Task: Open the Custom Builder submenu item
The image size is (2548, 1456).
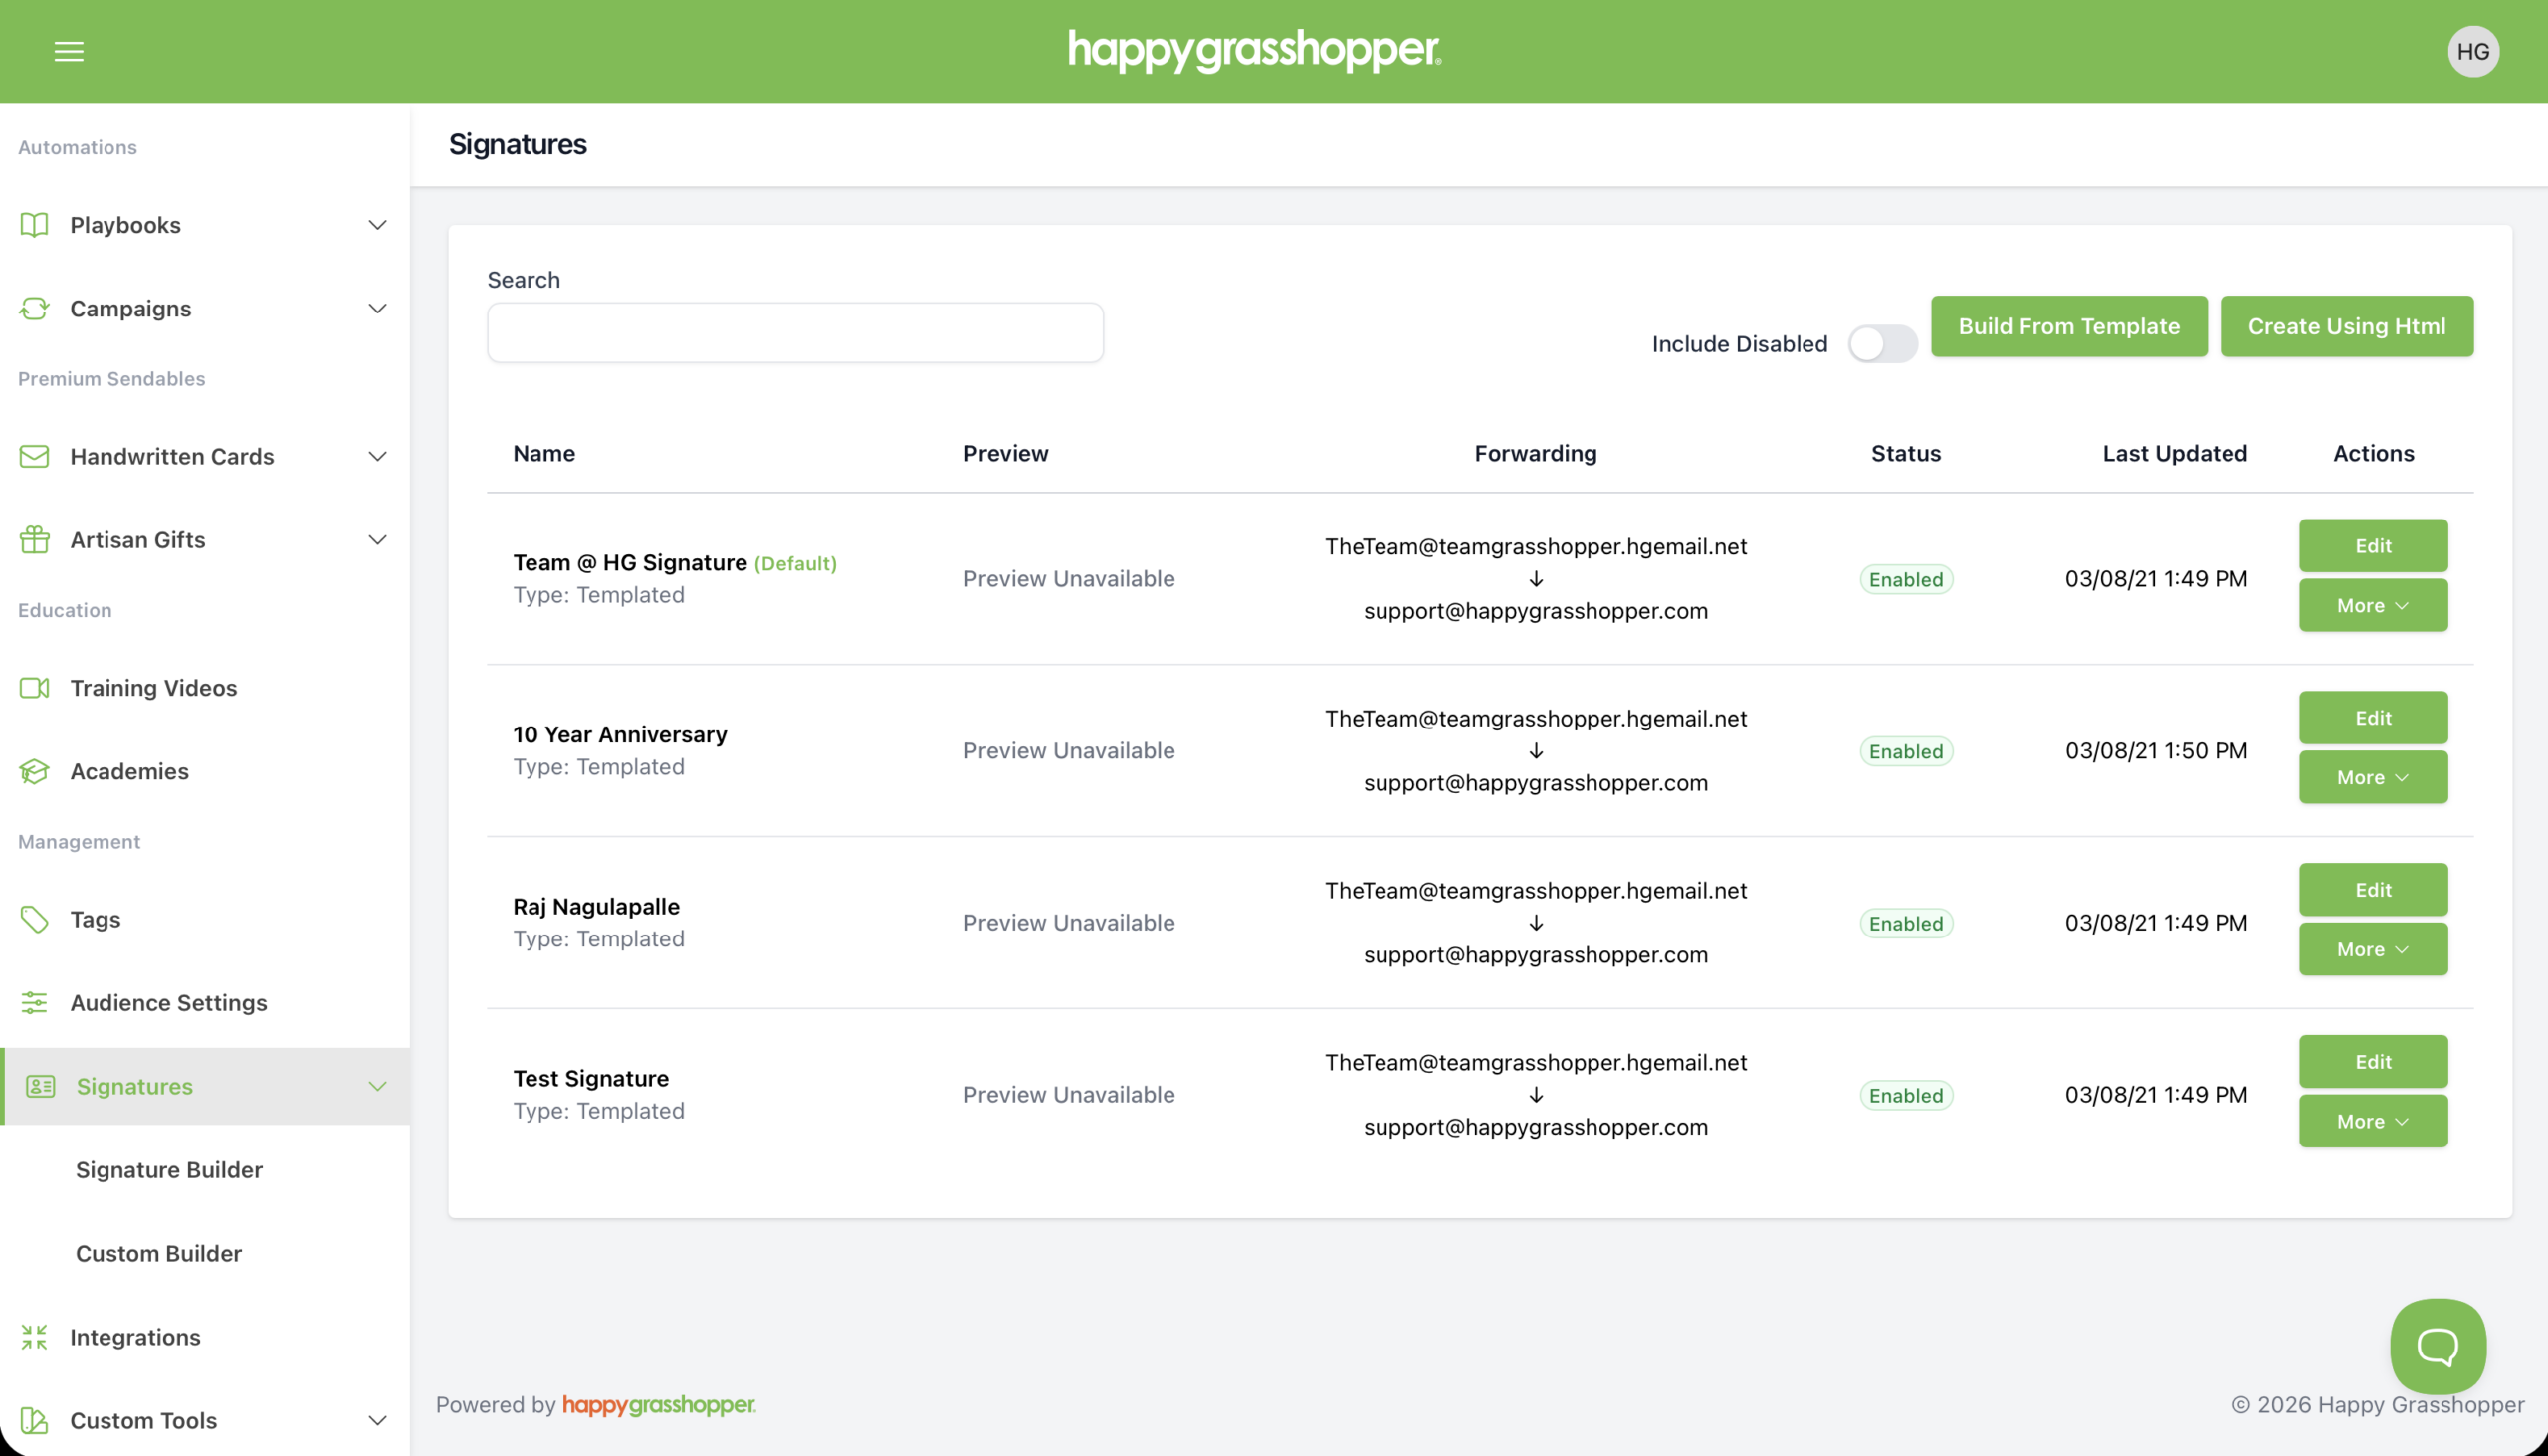Action: pyautogui.click(x=159, y=1253)
